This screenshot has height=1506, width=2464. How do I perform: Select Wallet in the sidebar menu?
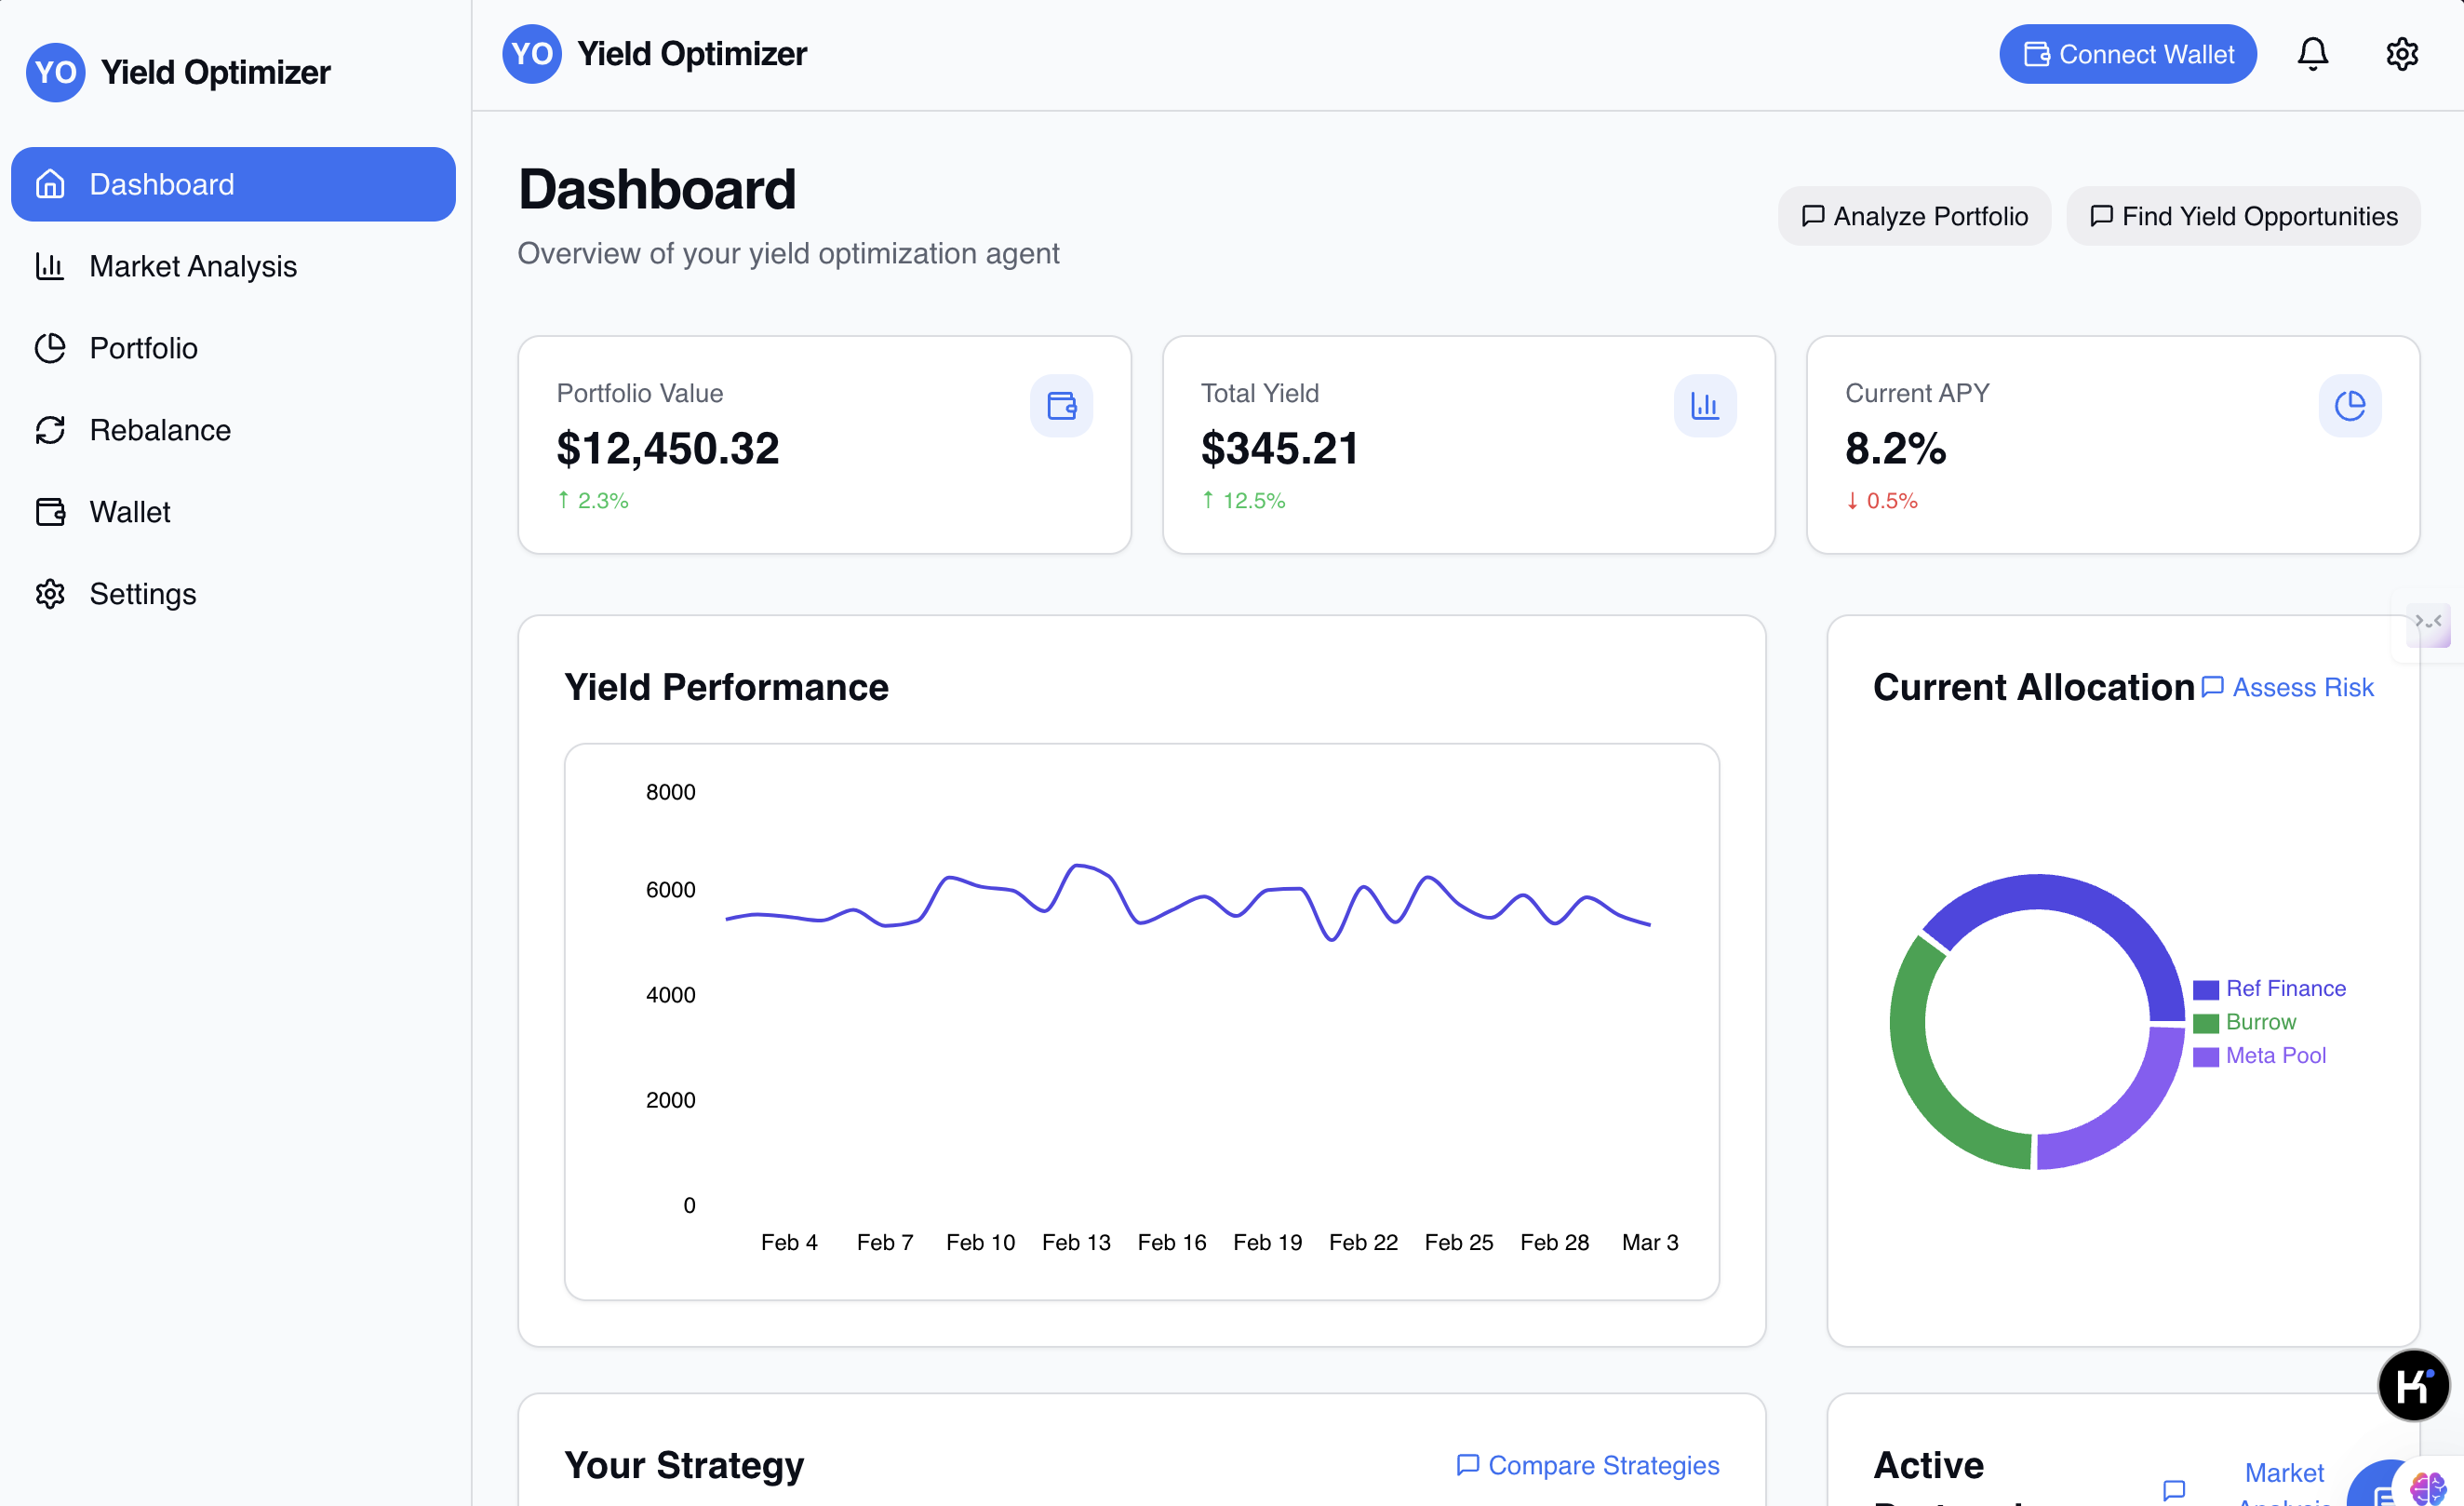point(130,512)
